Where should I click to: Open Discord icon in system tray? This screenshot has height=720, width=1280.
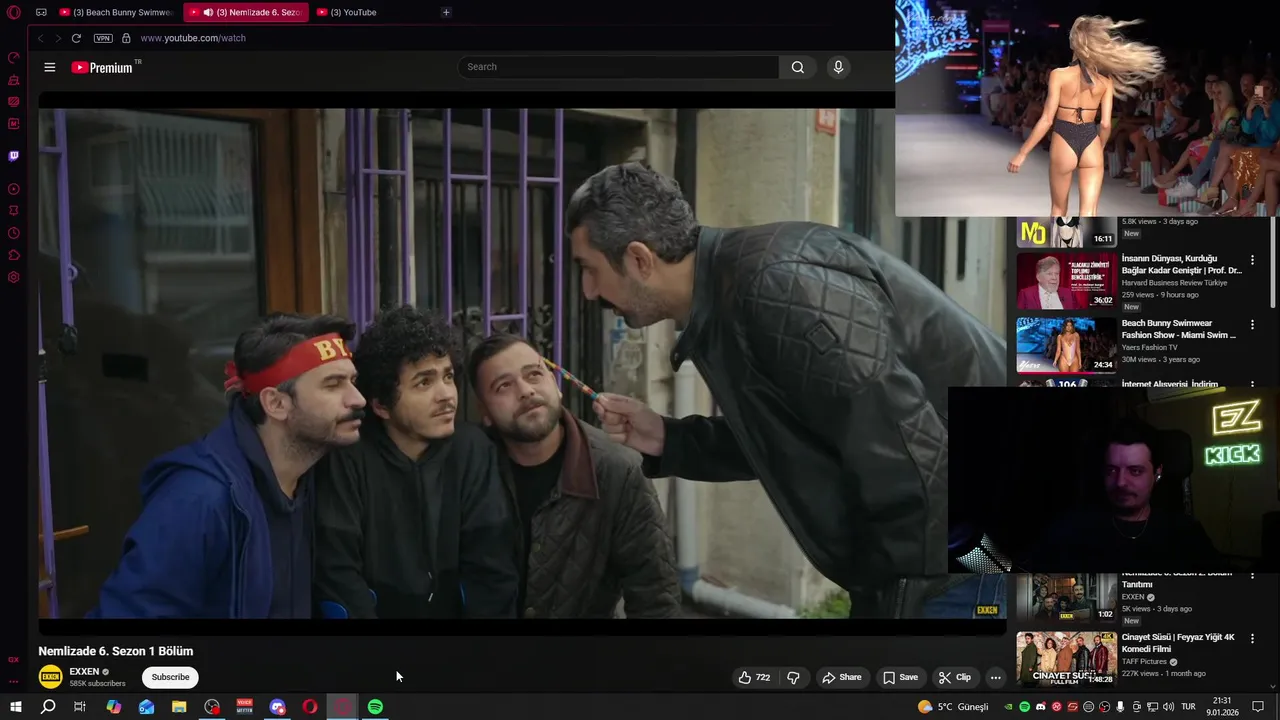[1040, 707]
